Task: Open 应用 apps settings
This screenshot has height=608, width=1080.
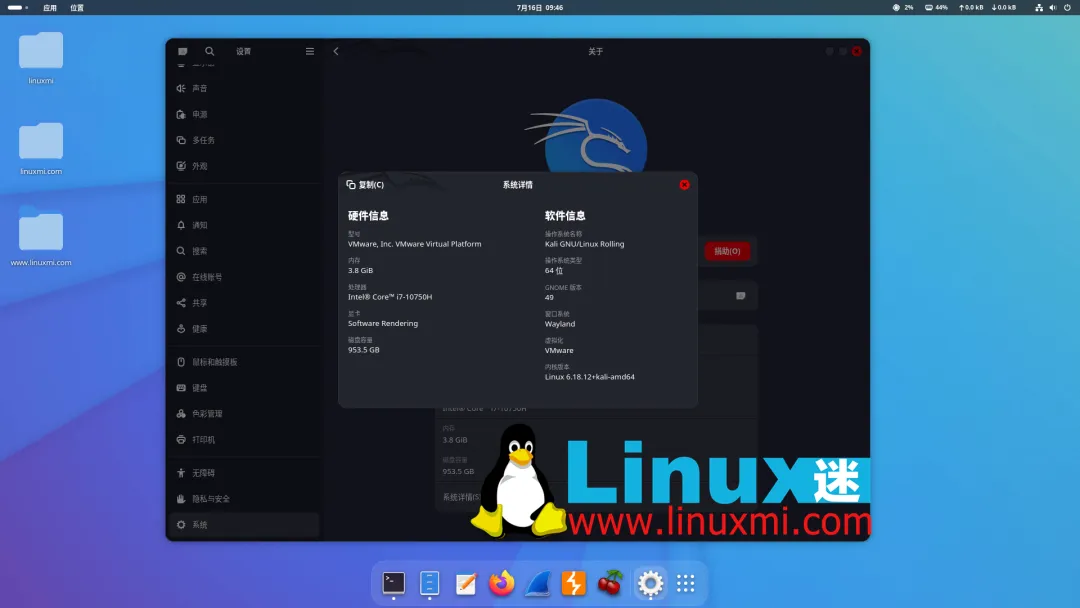Action: (x=244, y=199)
